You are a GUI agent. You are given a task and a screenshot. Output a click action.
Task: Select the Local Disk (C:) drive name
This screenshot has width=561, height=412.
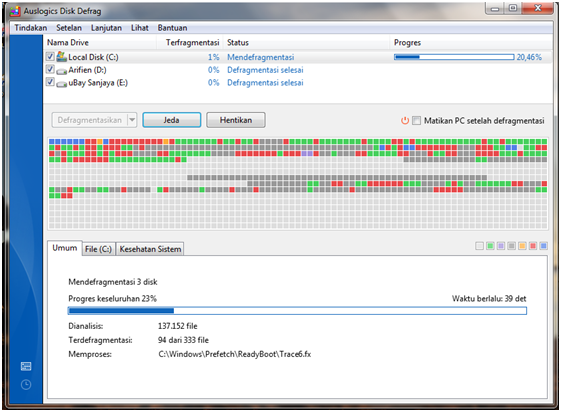(x=93, y=57)
